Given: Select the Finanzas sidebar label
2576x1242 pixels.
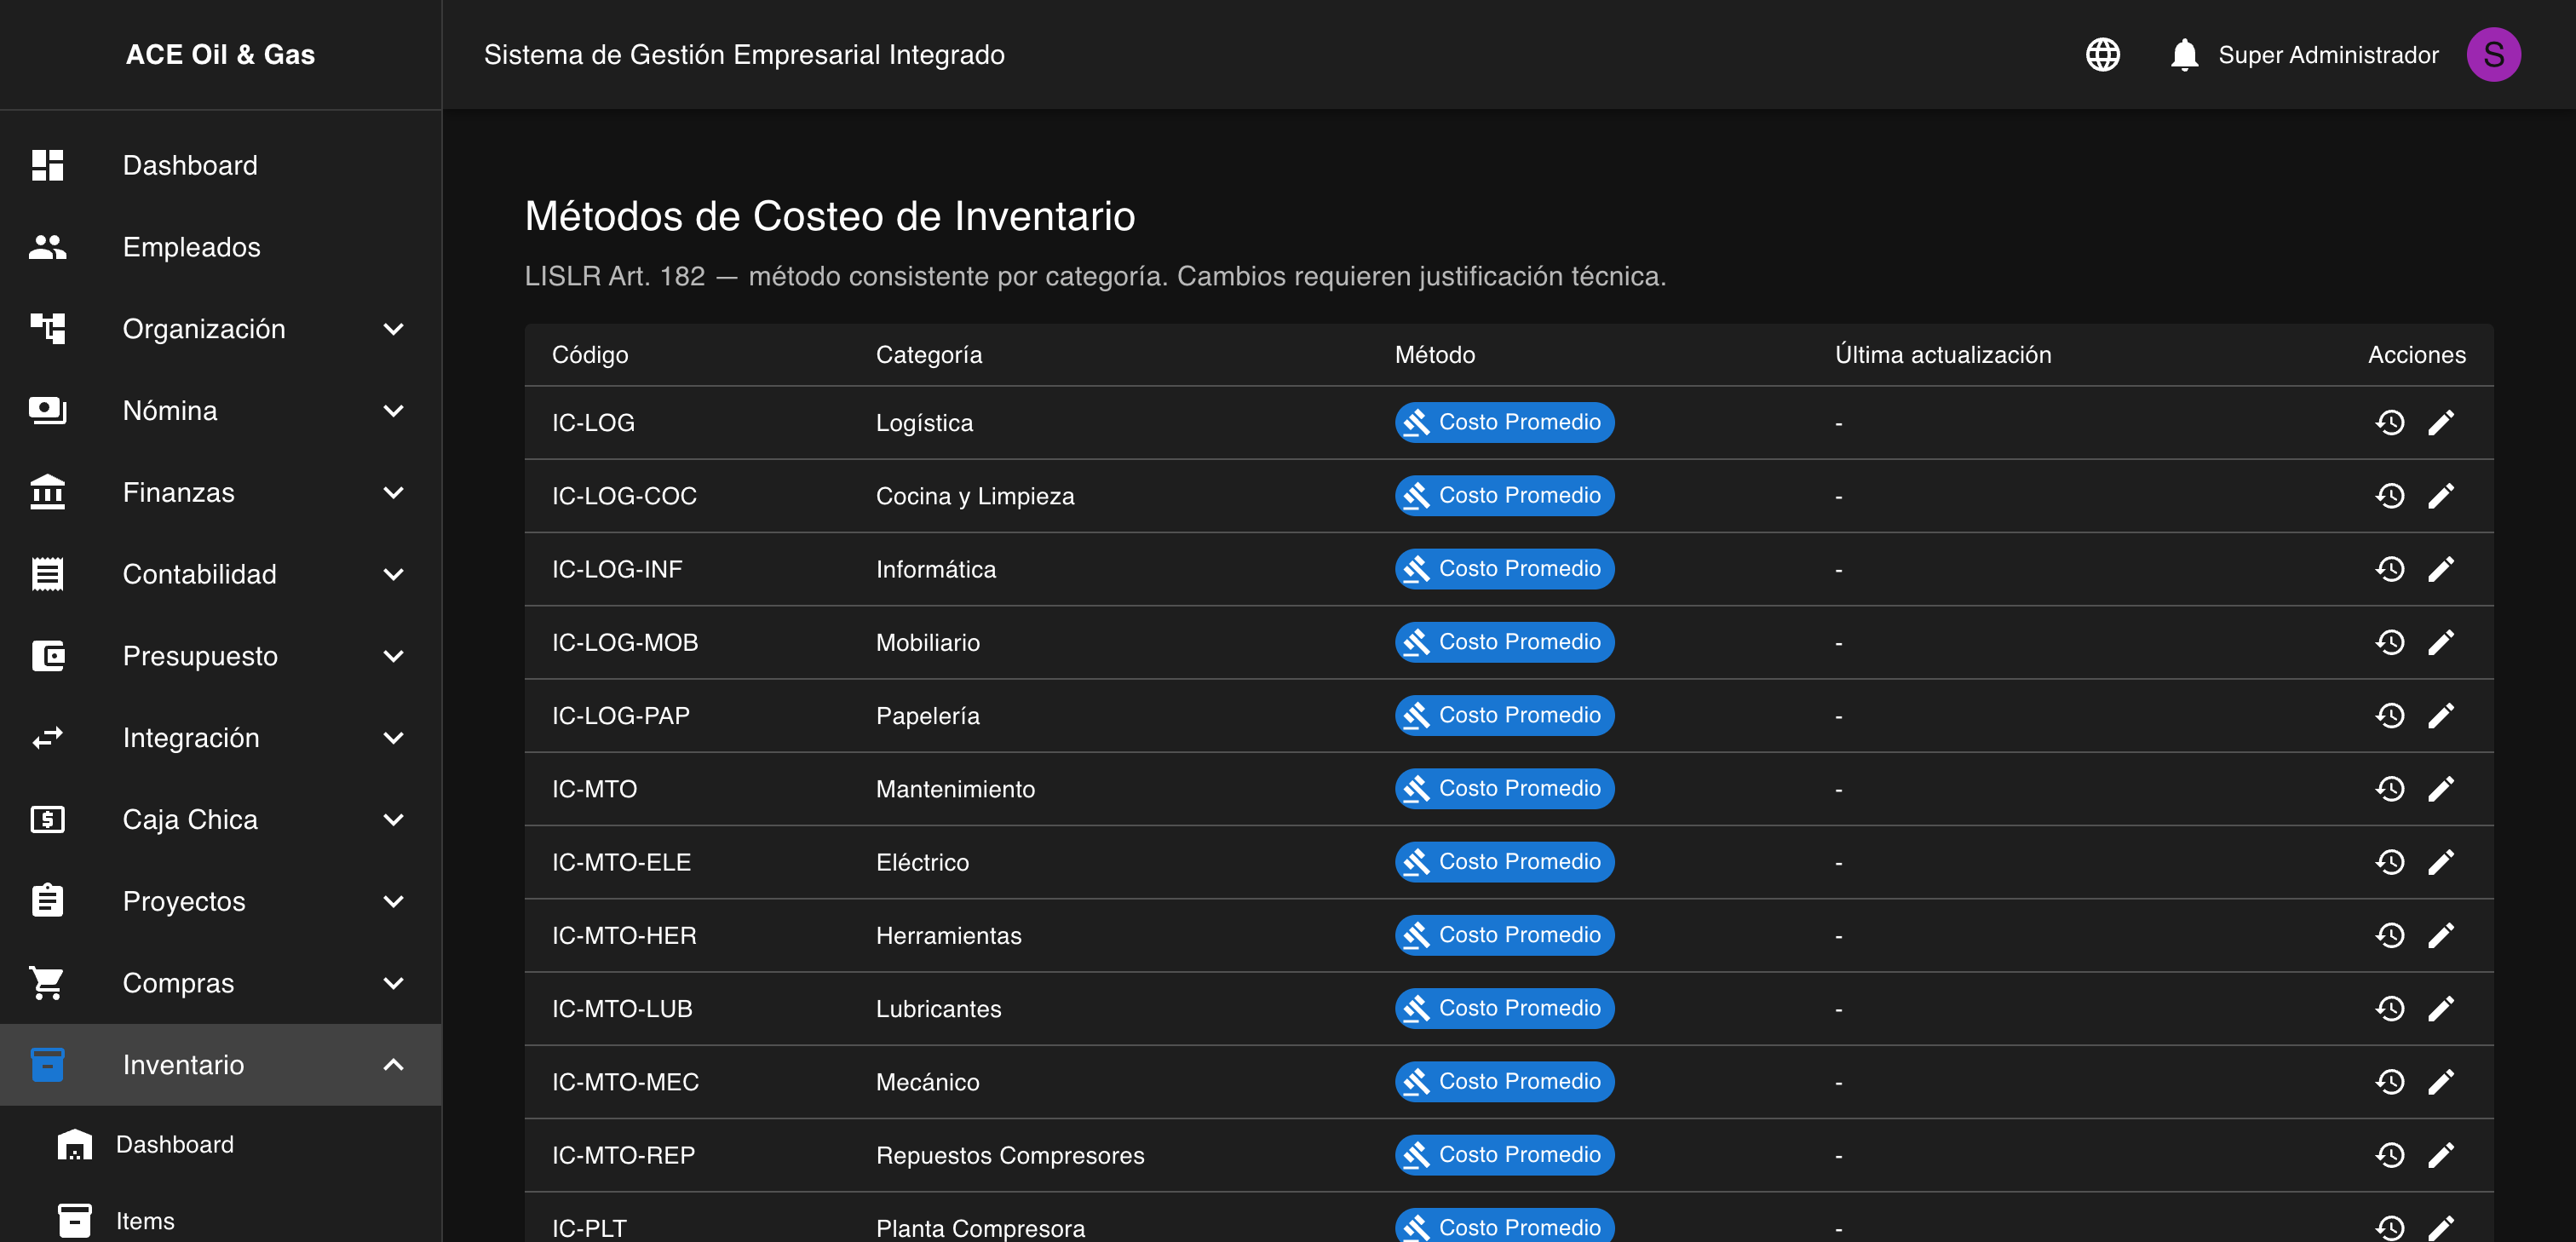Looking at the screenshot, I should (179, 493).
